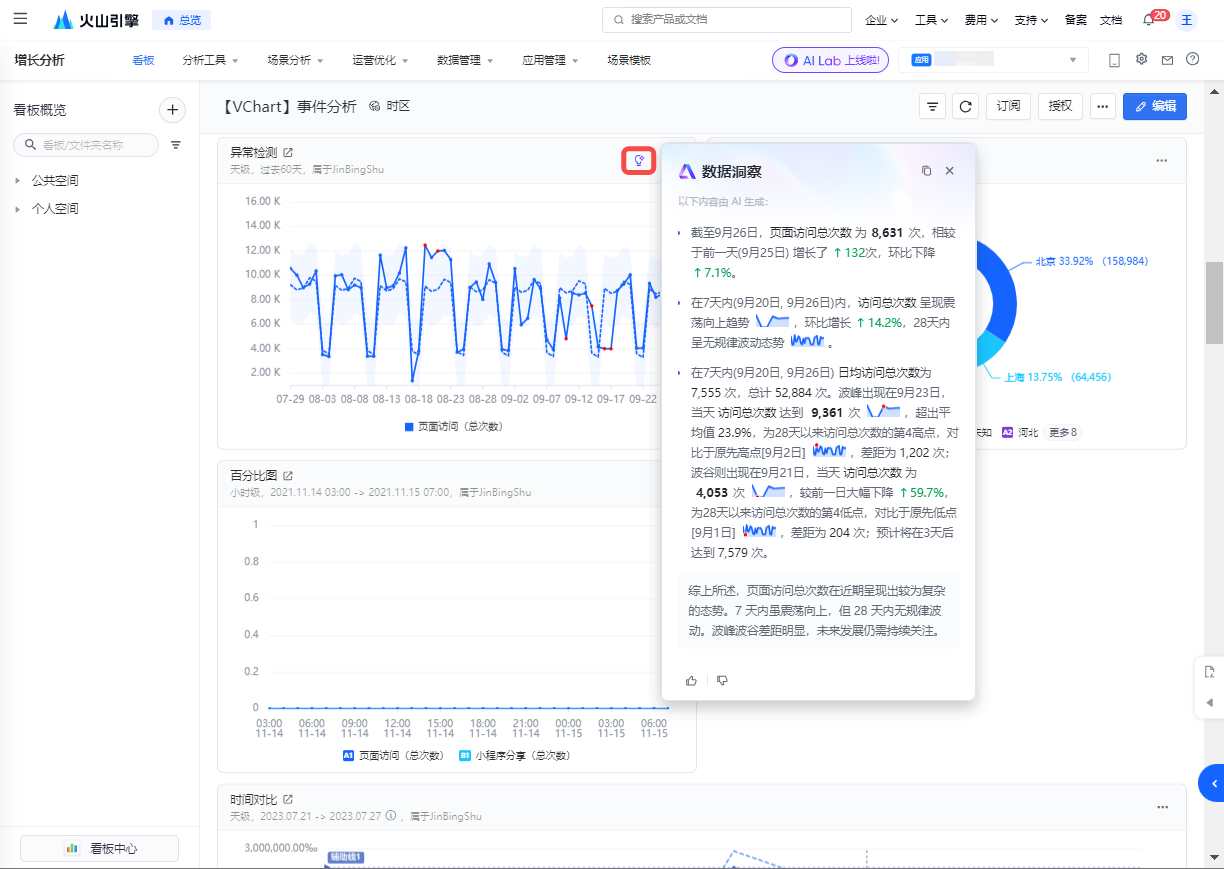Expand the blue side panel arrow
1224x869 pixels.
coord(1212,783)
